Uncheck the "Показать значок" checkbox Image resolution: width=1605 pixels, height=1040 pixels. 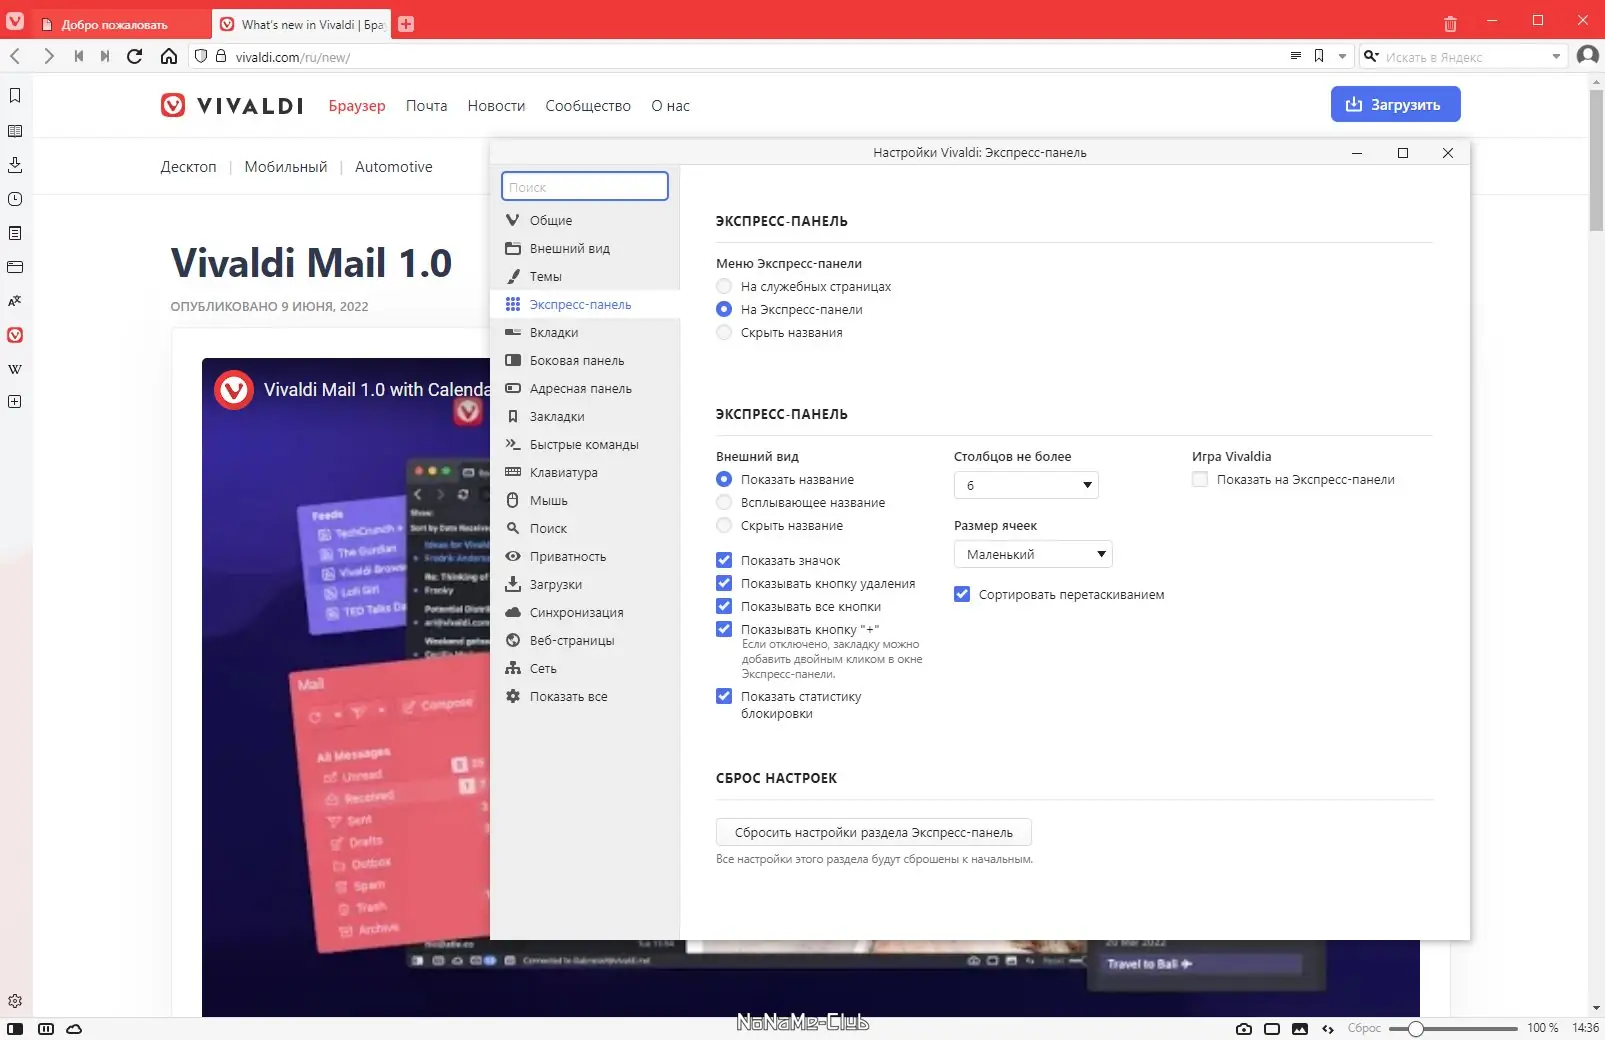(x=724, y=561)
